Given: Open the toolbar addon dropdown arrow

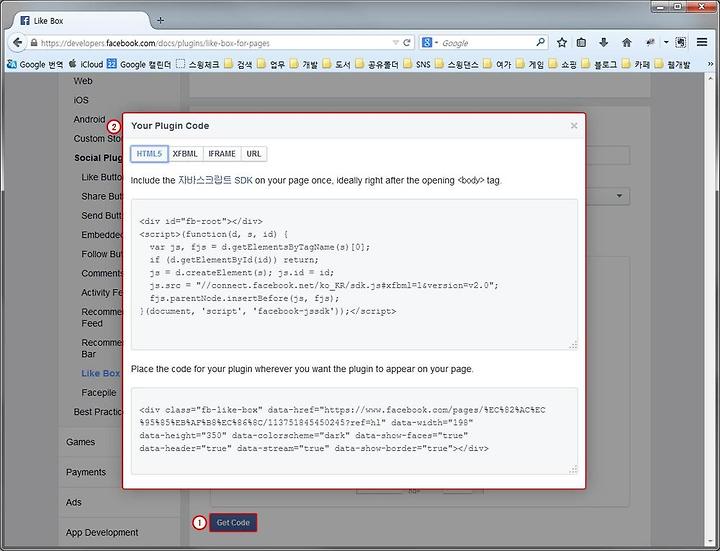Looking at the screenshot, I should 666,42.
